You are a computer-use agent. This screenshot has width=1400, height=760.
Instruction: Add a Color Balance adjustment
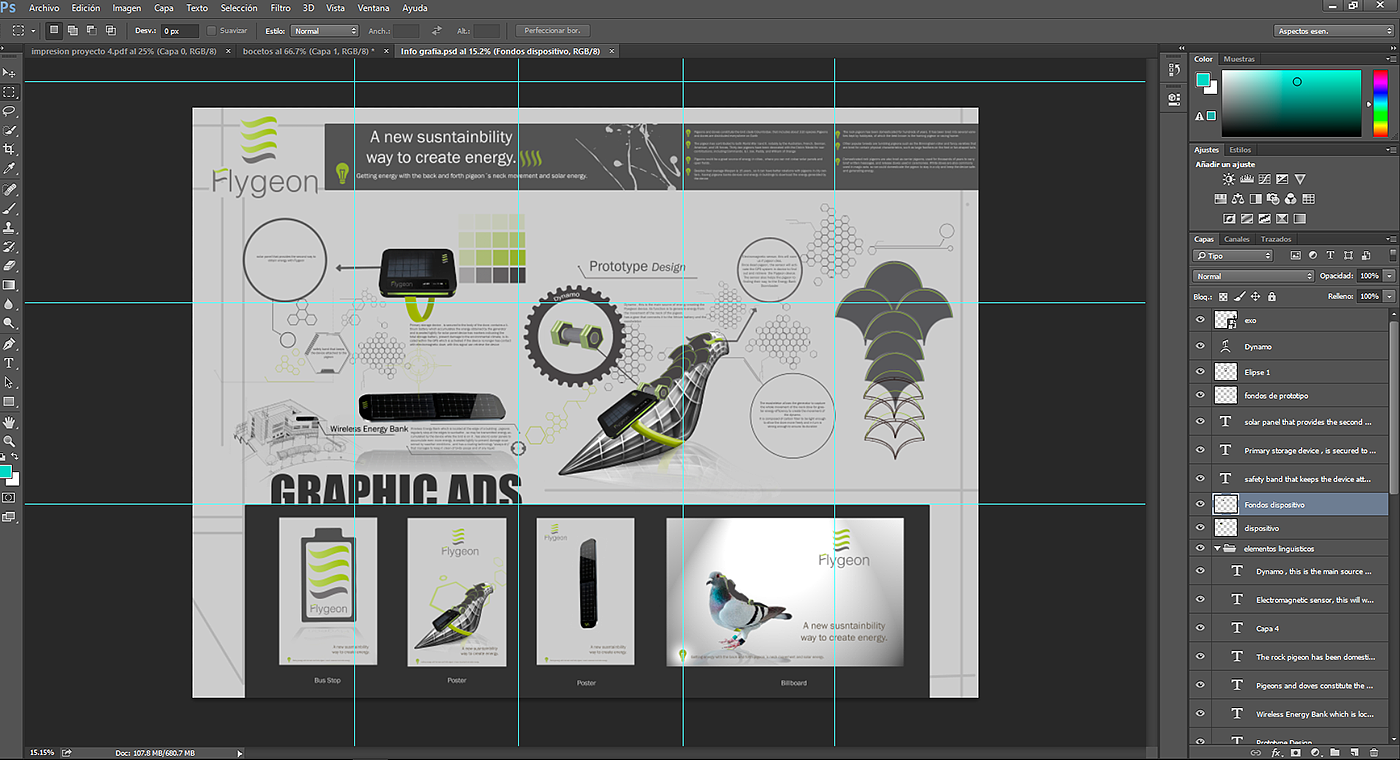click(1238, 199)
